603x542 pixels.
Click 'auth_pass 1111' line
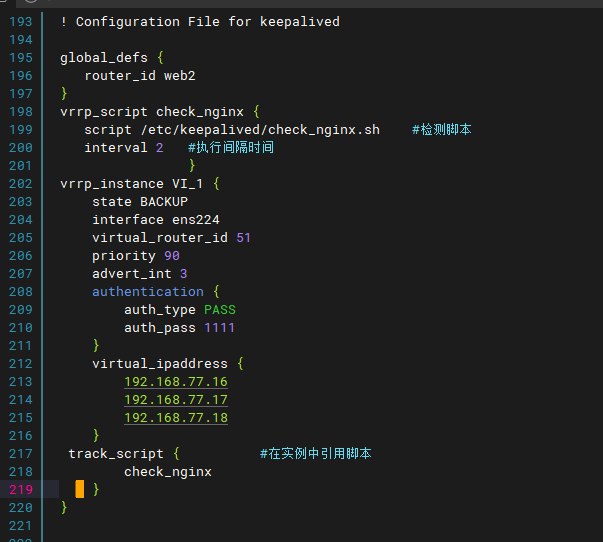click(180, 328)
